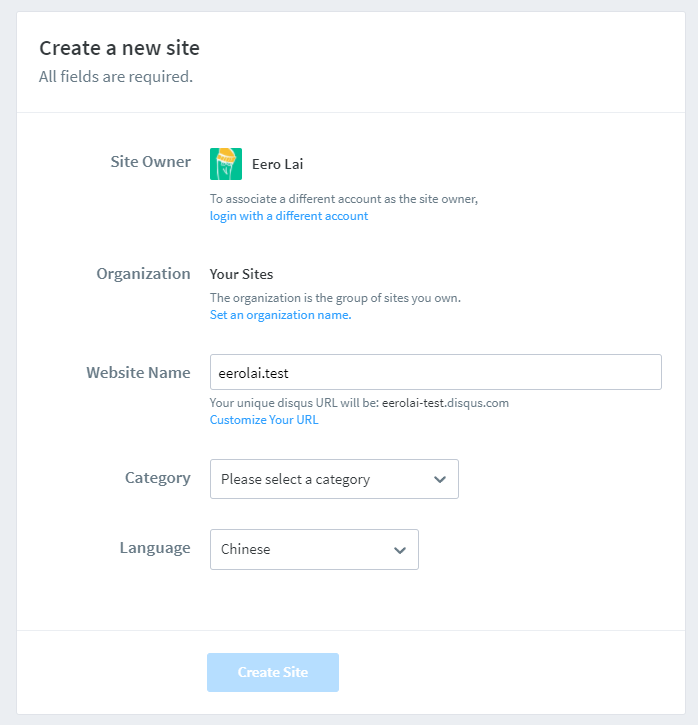Click the 'All fields are required.' subtitle
698x725 pixels.
tap(116, 77)
